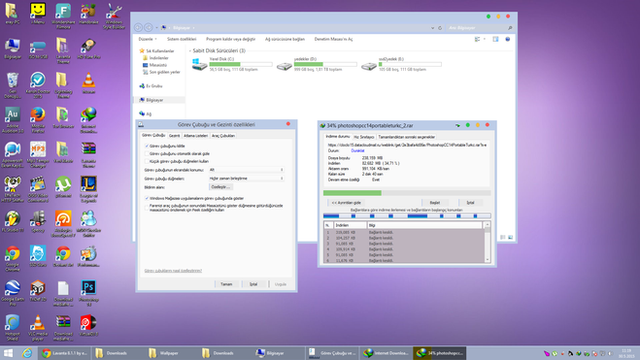
Task: Click the green IDM download progress bar
Action: coord(407,193)
